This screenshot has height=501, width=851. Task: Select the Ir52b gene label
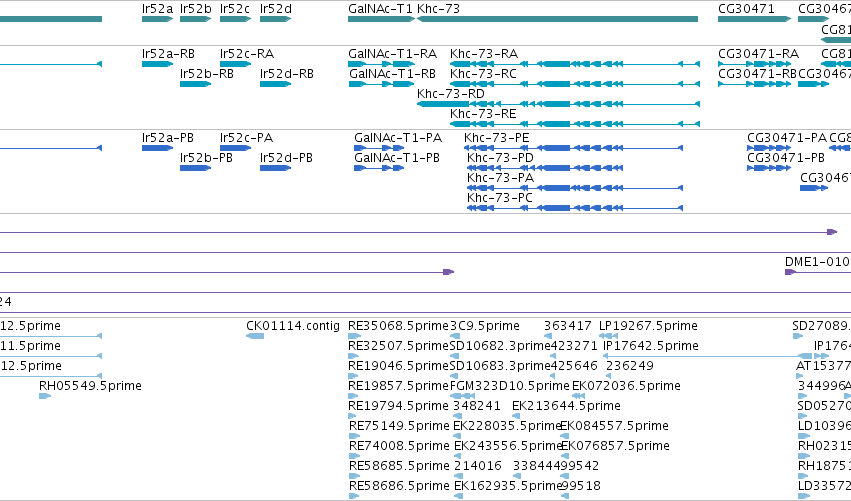pos(195,9)
